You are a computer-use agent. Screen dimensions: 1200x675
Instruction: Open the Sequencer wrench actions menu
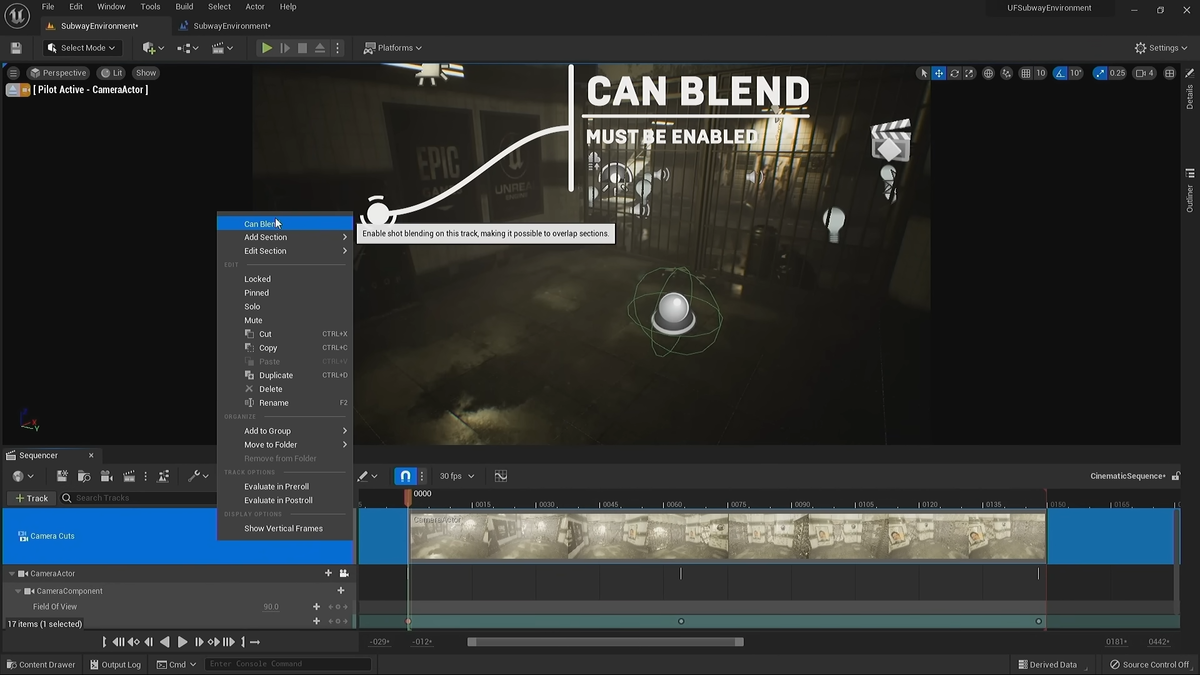pos(196,476)
